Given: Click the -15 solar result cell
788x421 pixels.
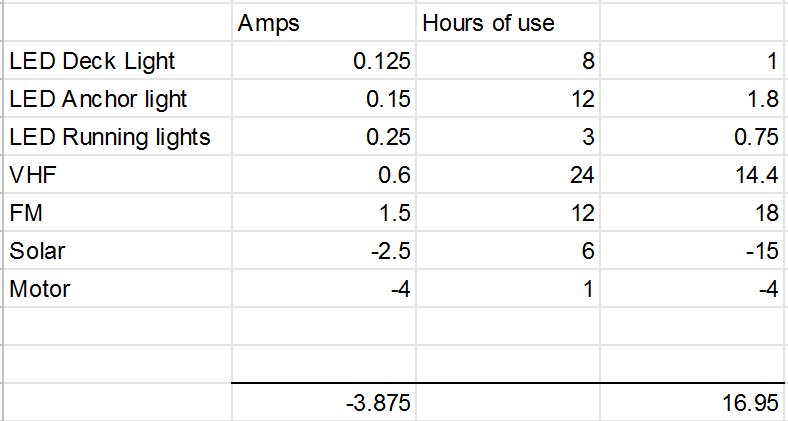Looking at the screenshot, I should pos(693,250).
